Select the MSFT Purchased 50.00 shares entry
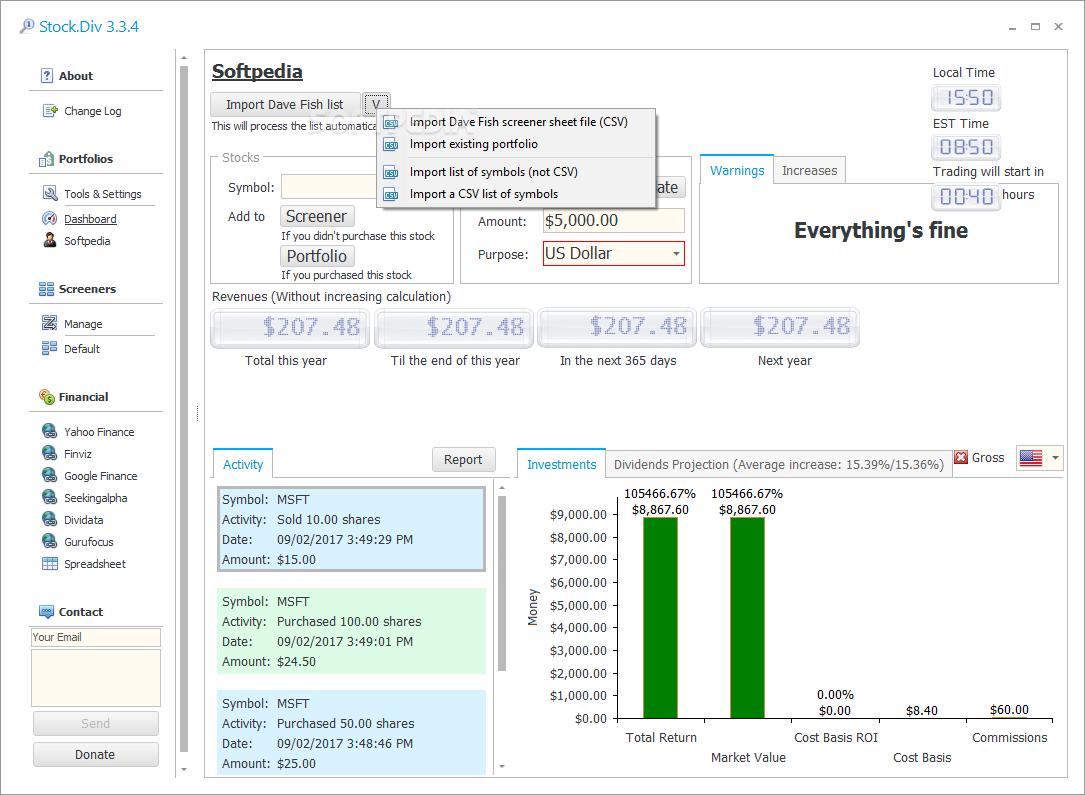The height and width of the screenshot is (795, 1085). pyautogui.click(x=352, y=732)
